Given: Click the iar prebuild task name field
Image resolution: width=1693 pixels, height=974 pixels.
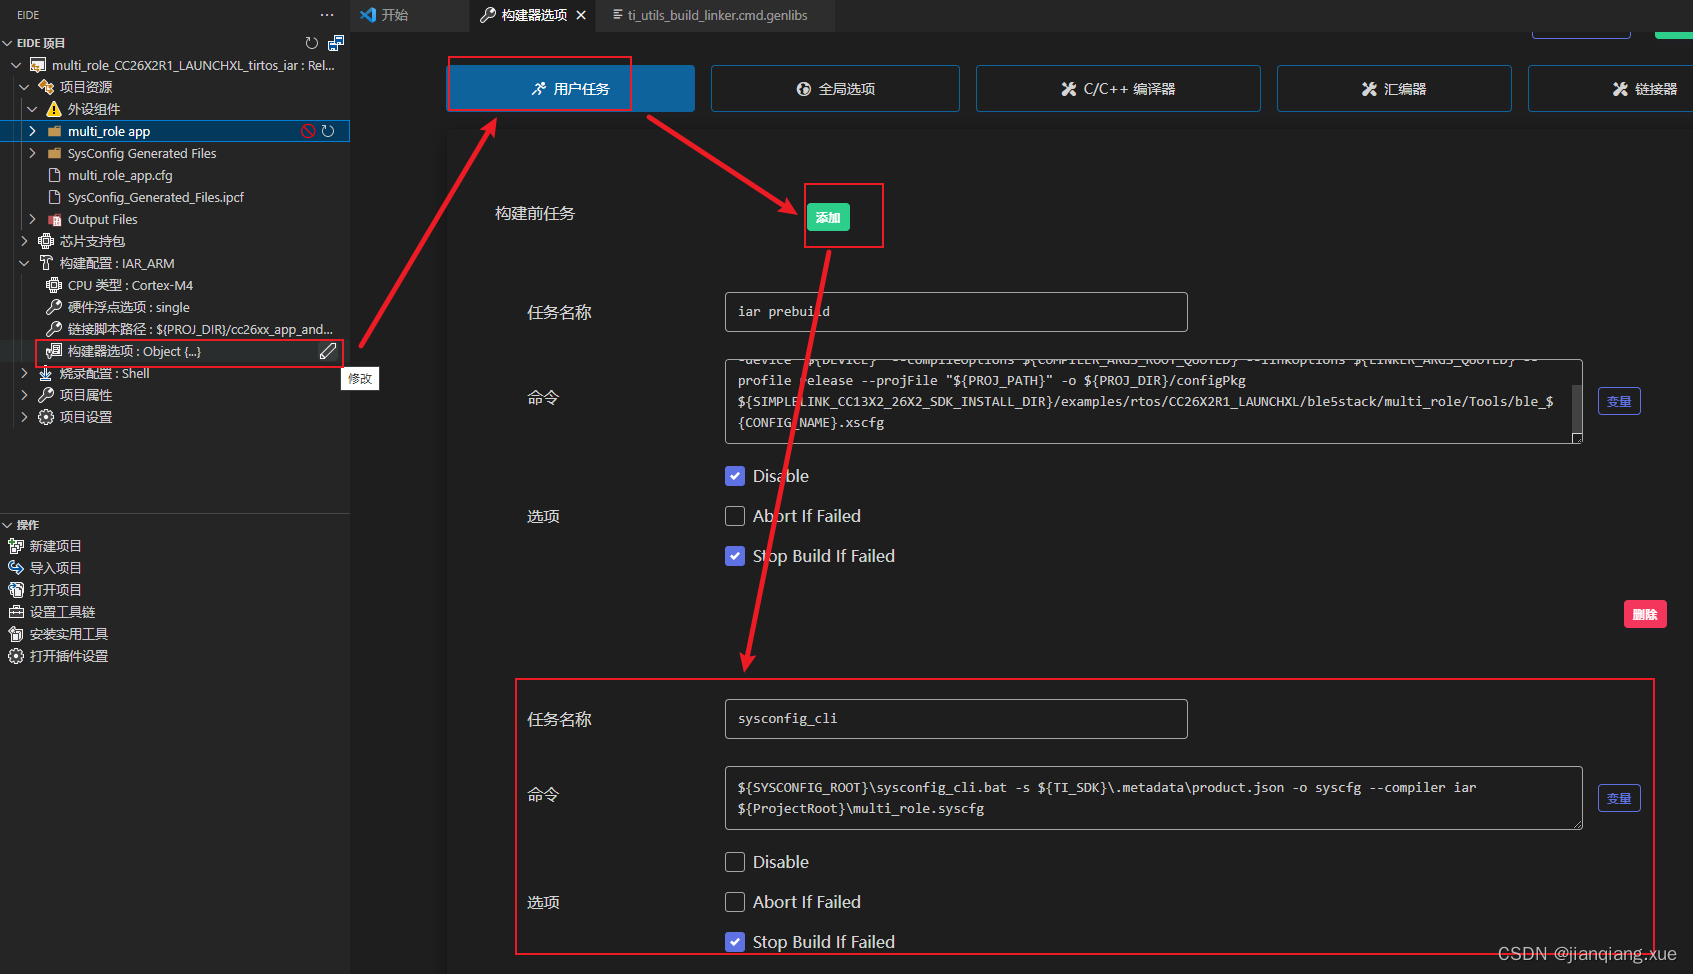Looking at the screenshot, I should pyautogui.click(x=956, y=312).
